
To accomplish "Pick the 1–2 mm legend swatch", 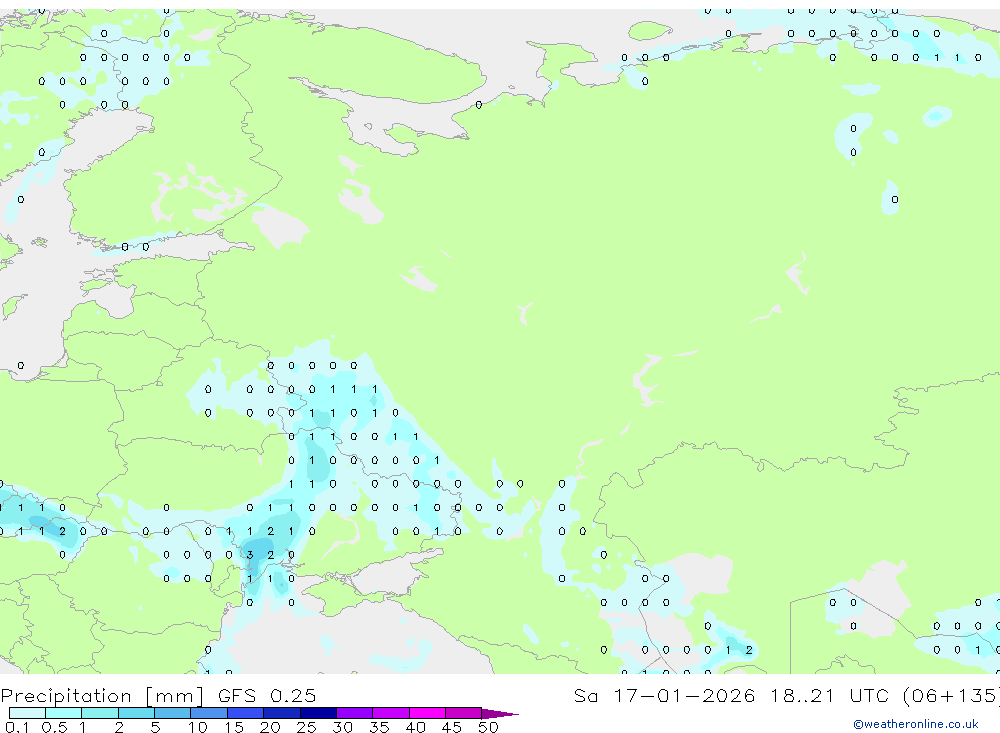I will coord(100,713).
